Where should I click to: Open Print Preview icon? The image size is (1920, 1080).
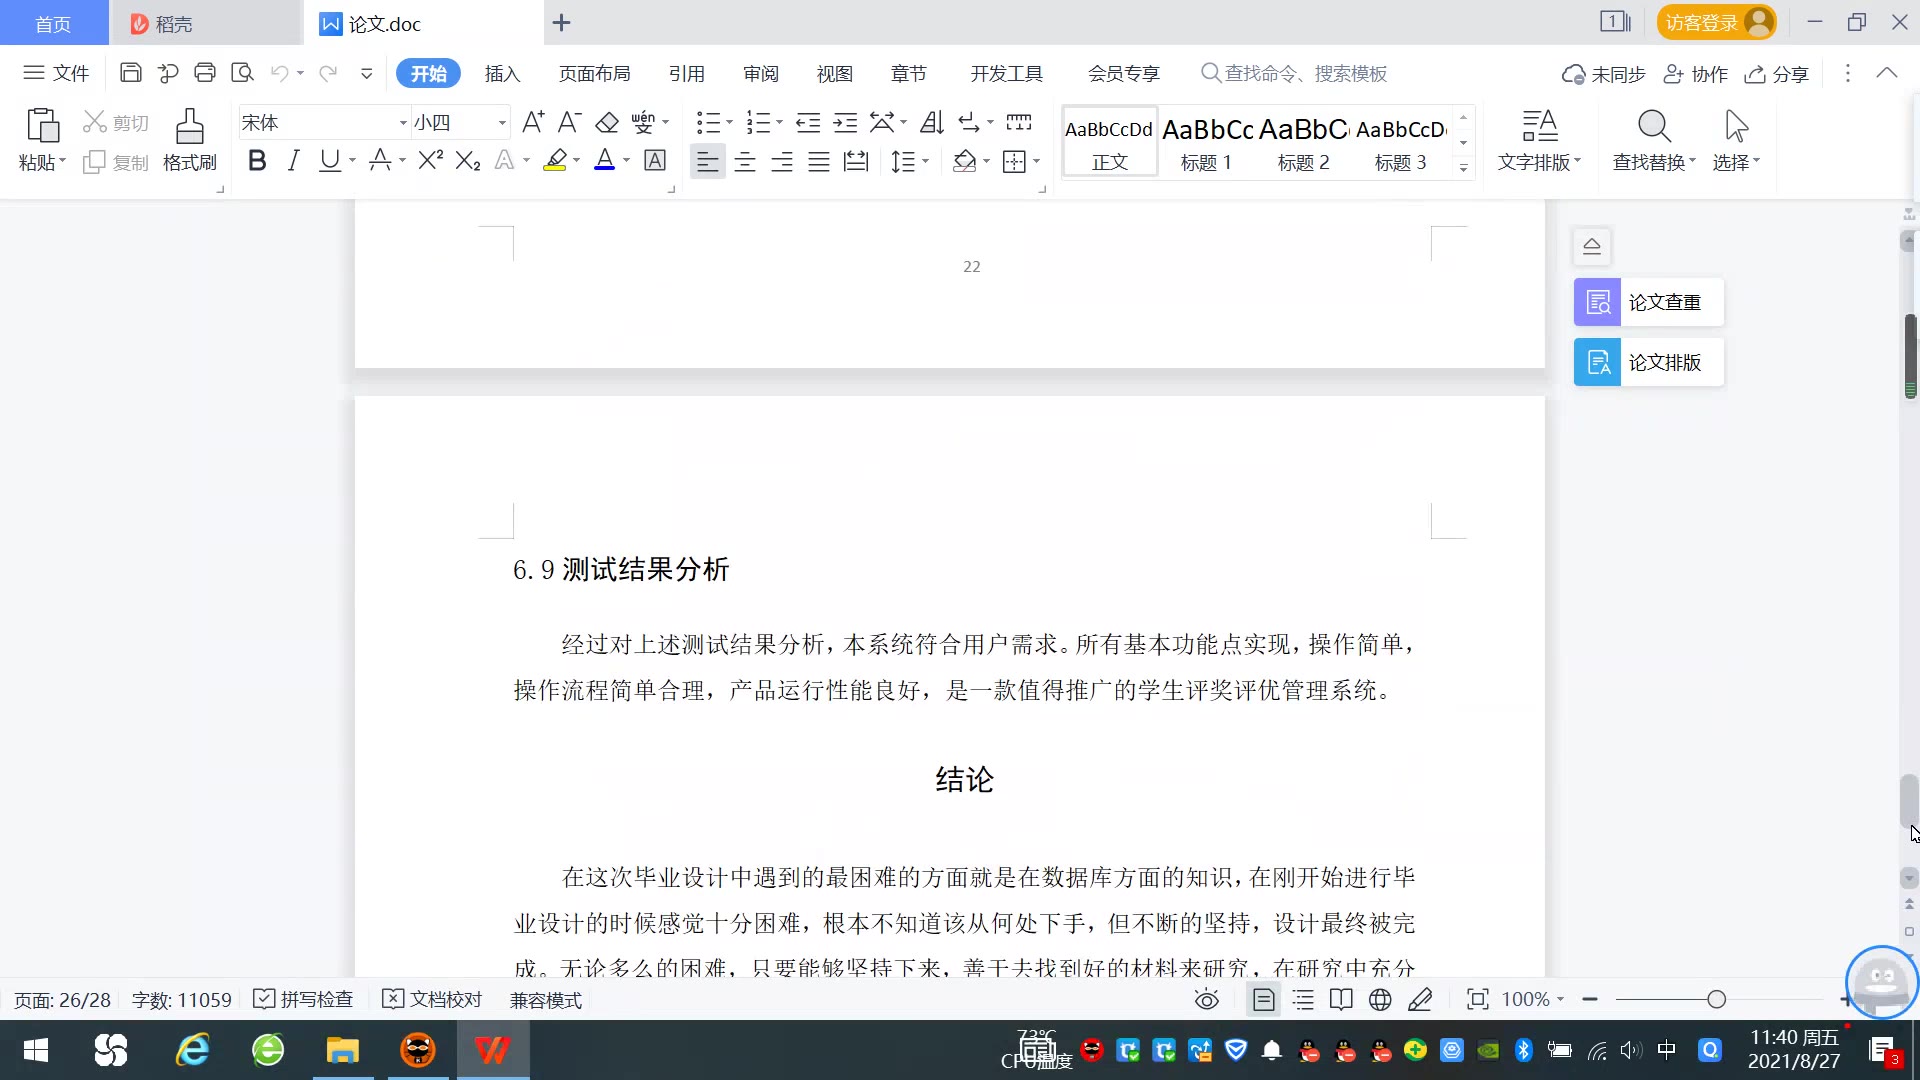[242, 73]
